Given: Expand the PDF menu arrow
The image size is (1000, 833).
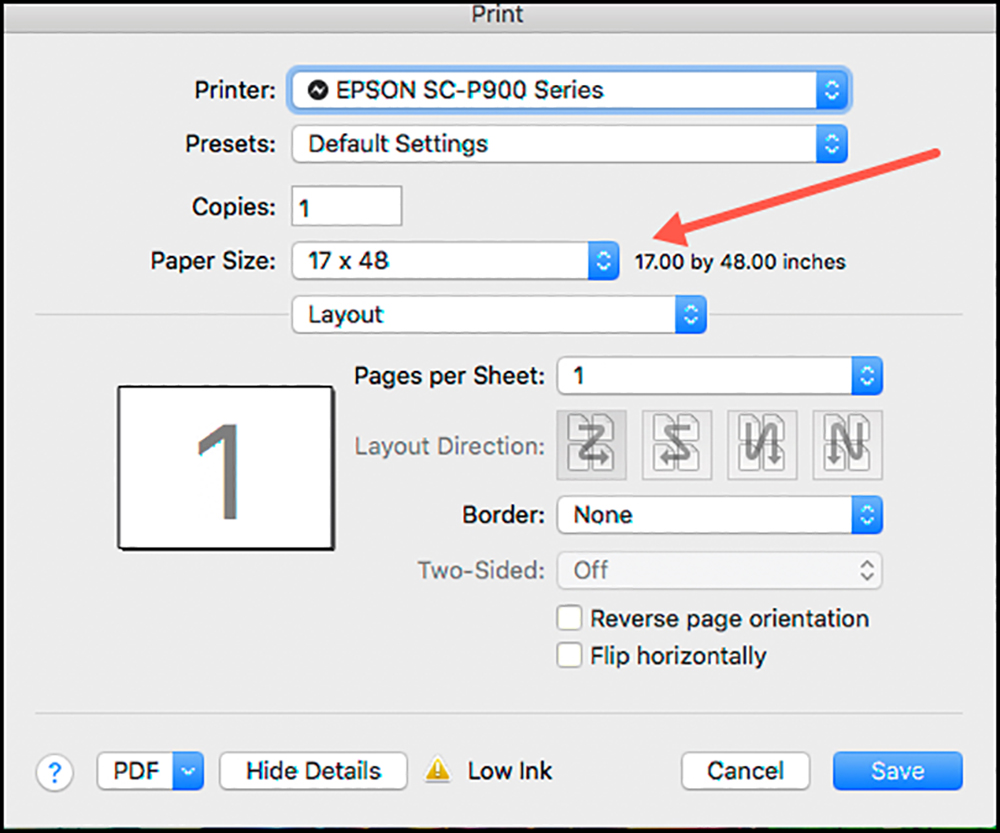Looking at the screenshot, I should click(x=188, y=770).
